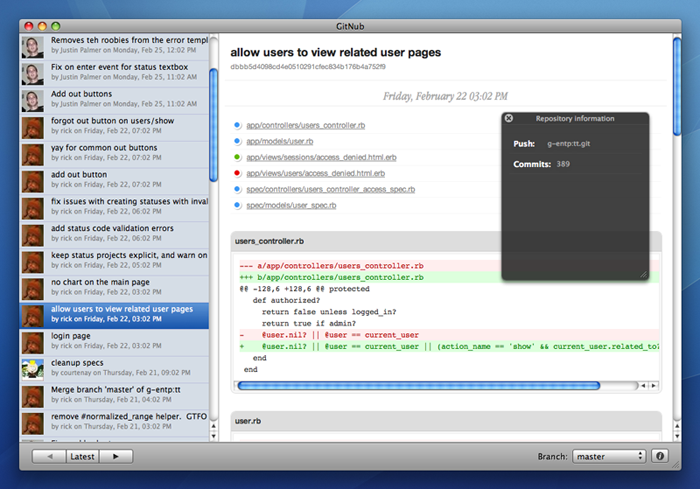Viewport: 700px width, 489px height.
Task: Click the commit list vertical scrollbar thumb
Action: (213, 125)
